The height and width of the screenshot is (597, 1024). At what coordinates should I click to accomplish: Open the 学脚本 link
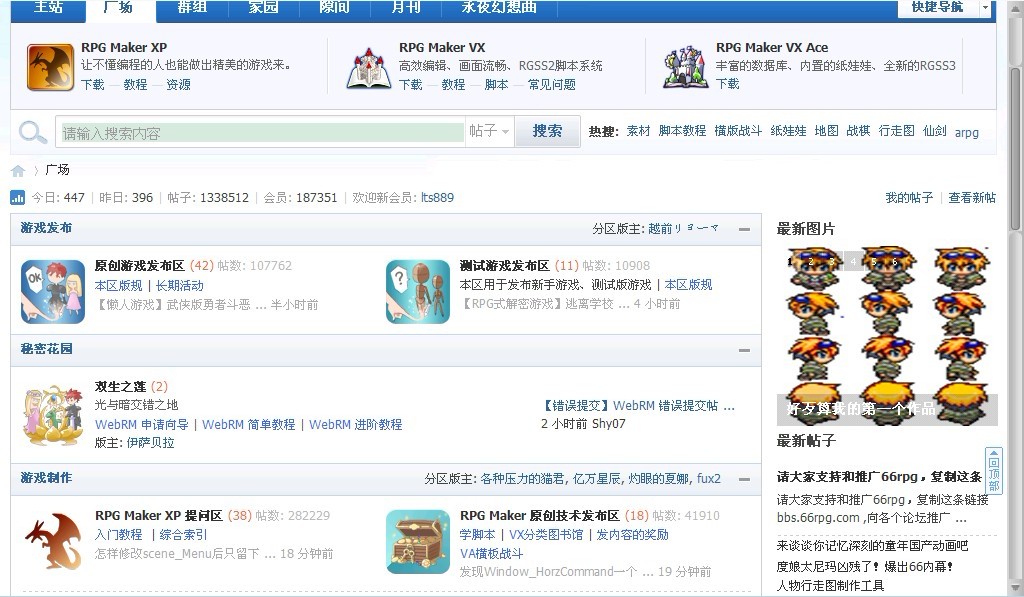477,535
